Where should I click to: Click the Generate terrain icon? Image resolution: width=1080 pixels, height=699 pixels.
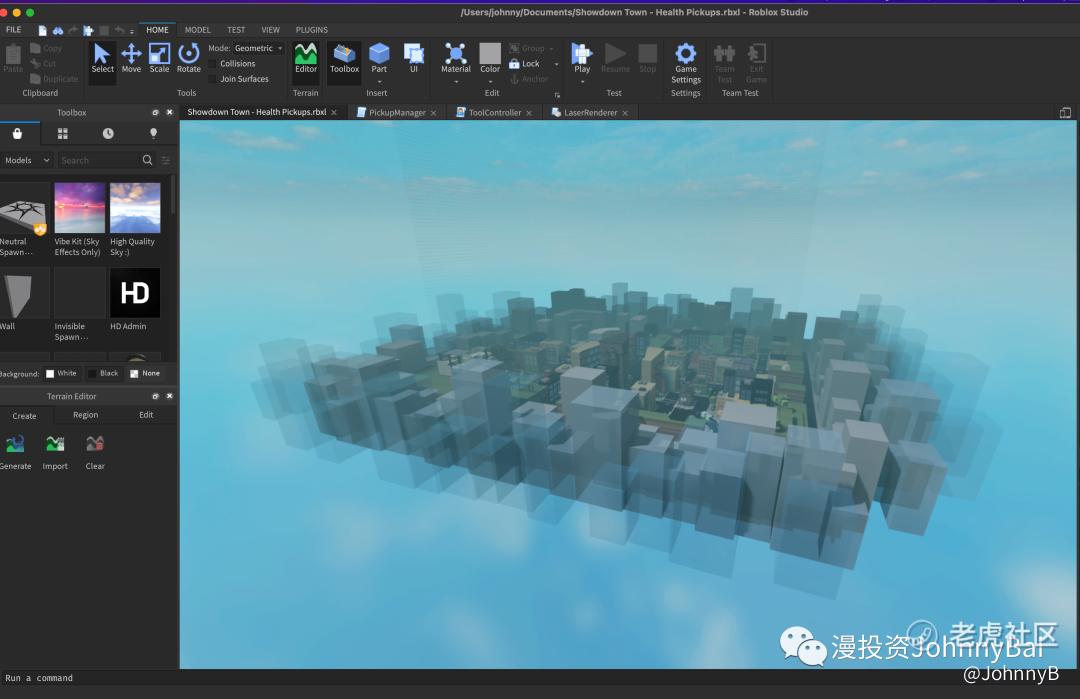(x=15, y=445)
